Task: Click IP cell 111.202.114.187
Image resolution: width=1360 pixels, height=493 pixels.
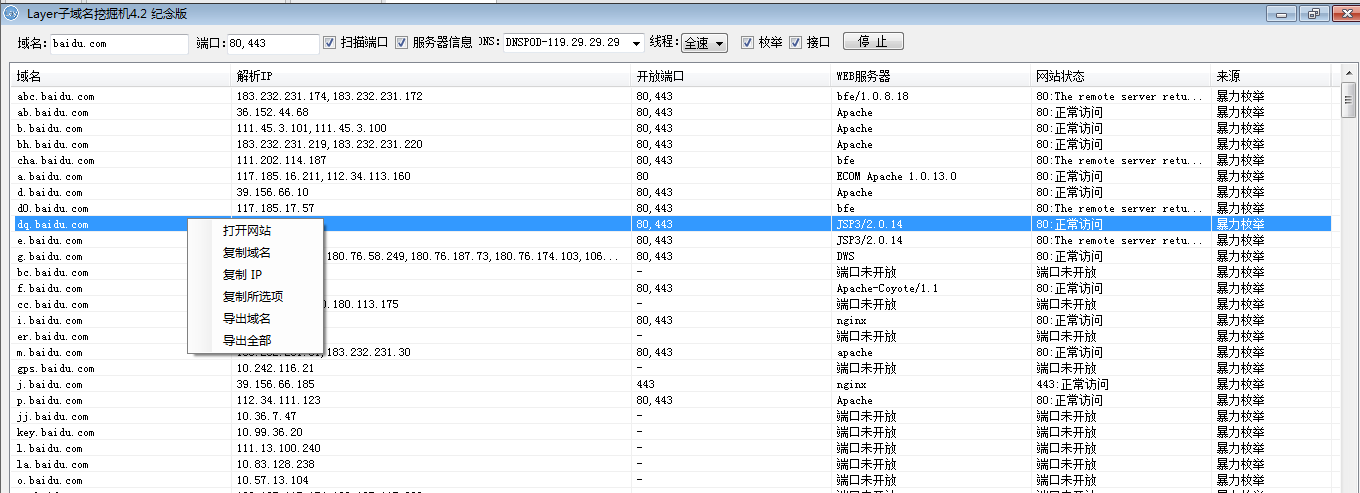Action: 281,160
